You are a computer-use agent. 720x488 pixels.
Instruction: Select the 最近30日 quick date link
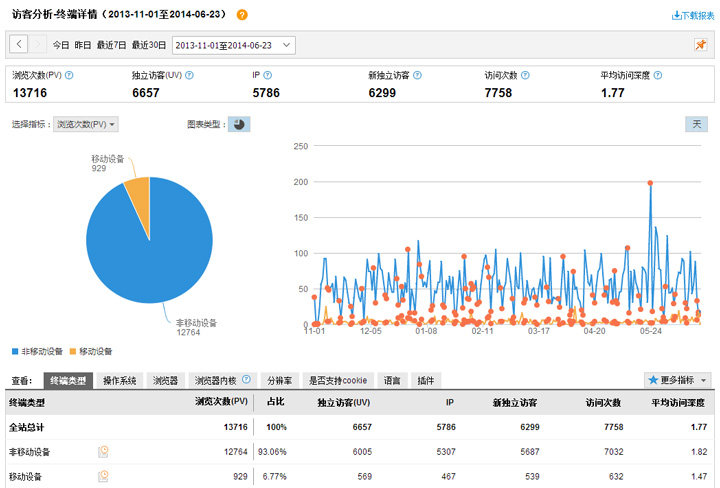[x=150, y=45]
